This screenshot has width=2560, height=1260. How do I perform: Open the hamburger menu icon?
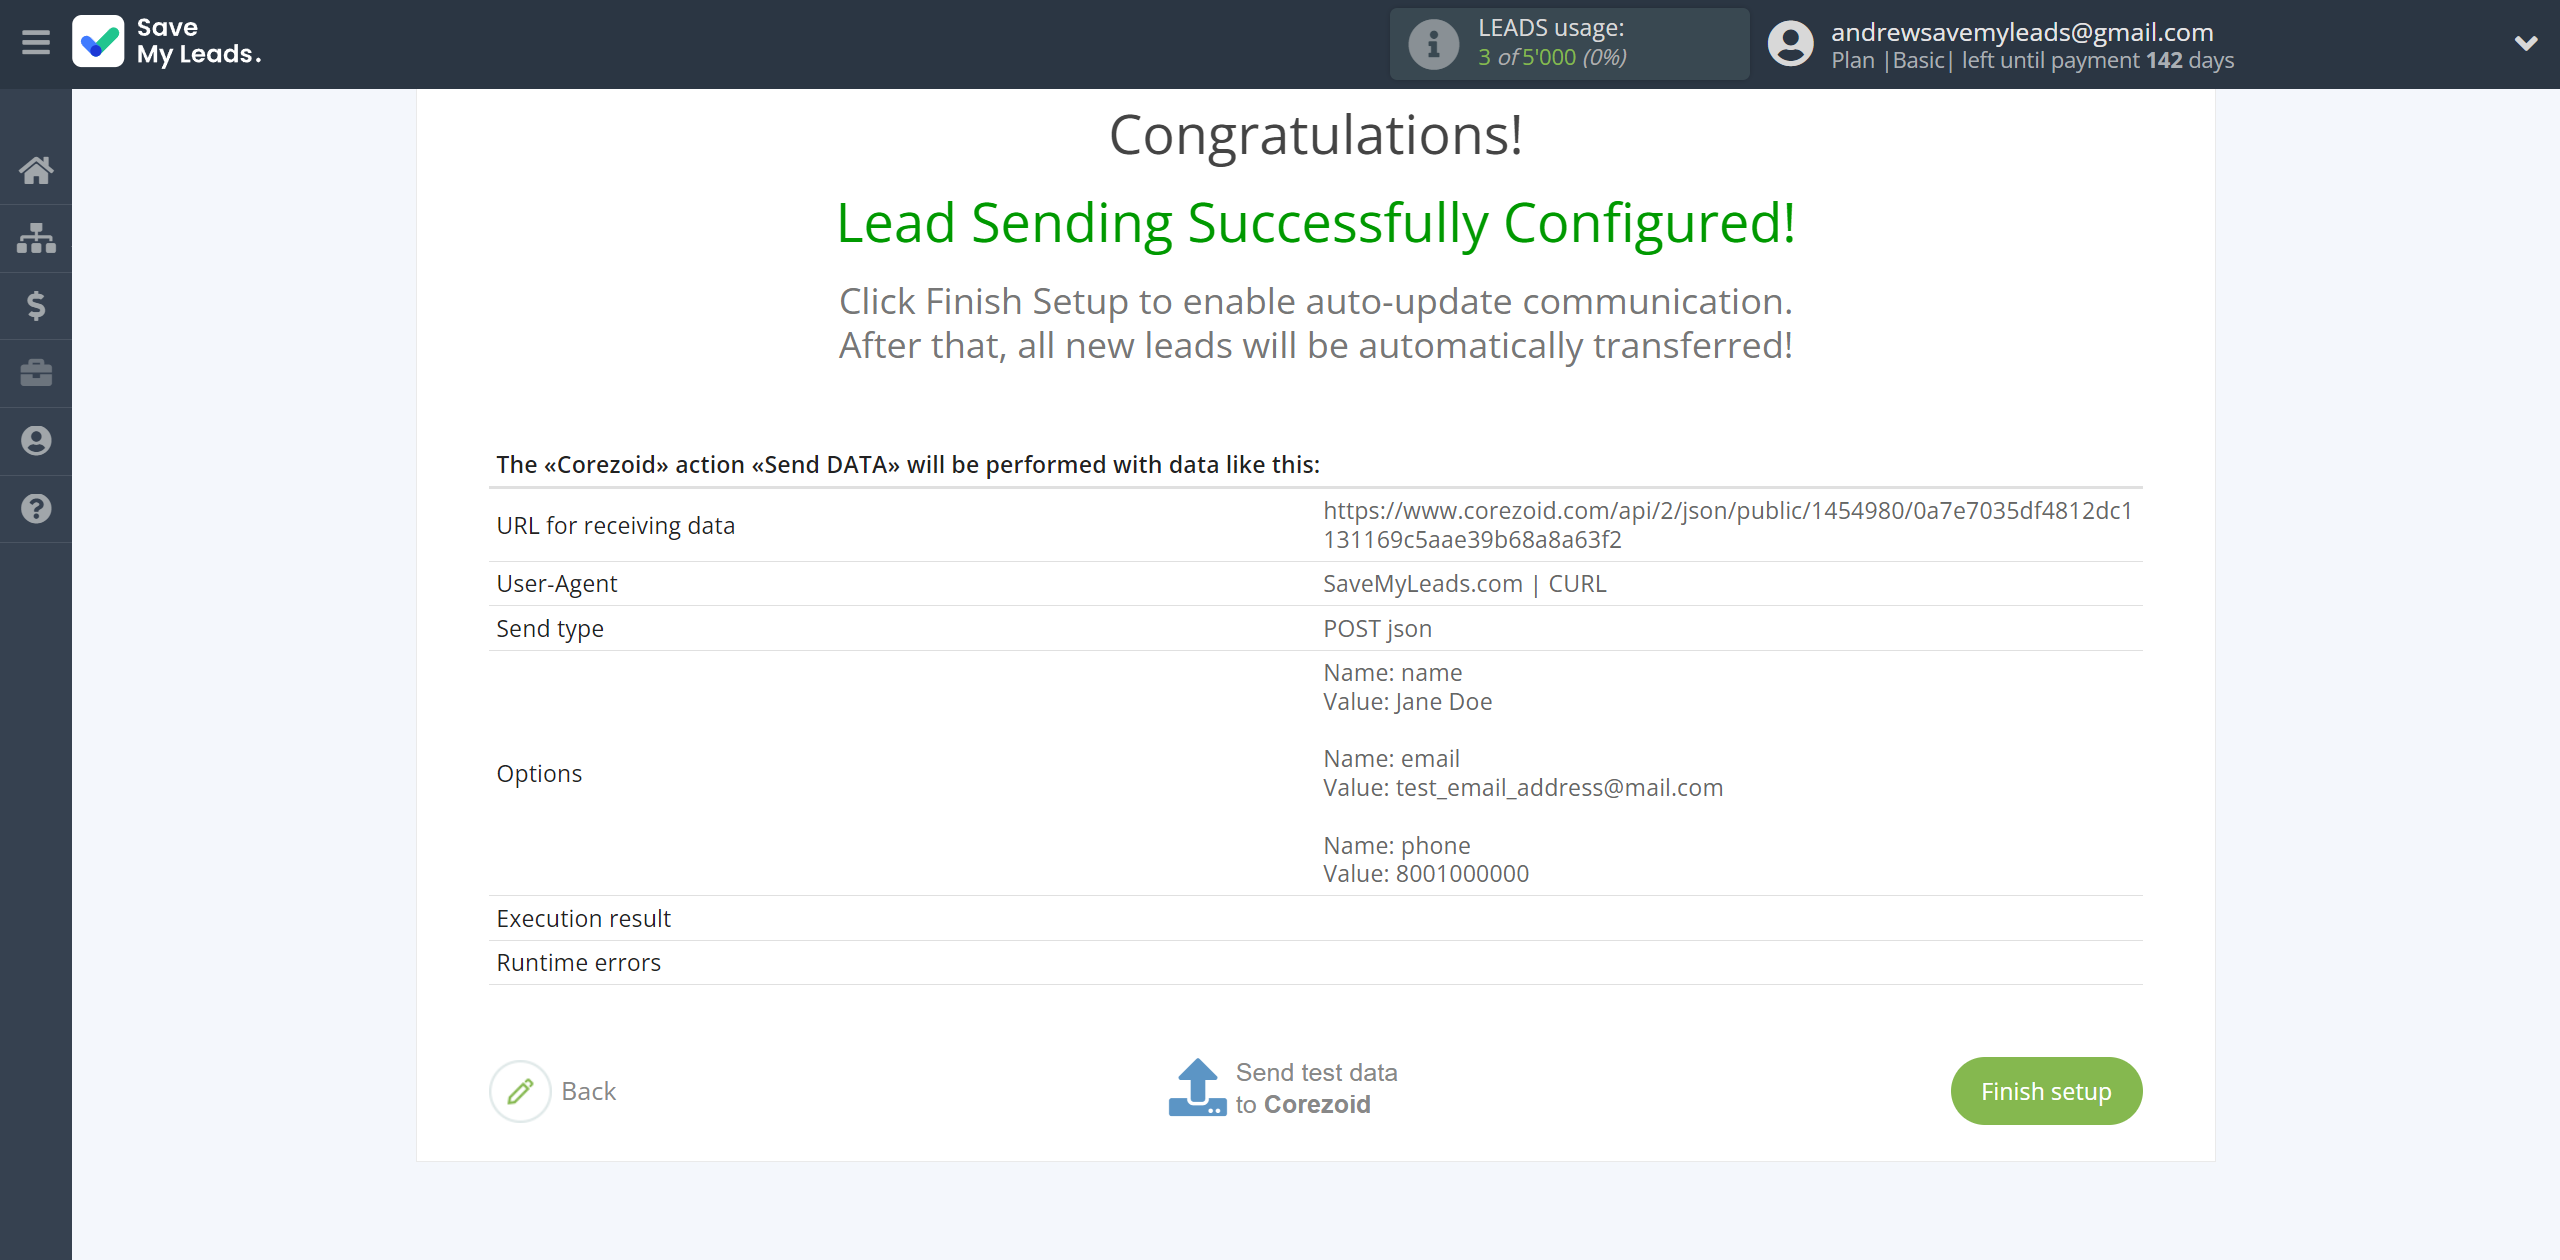pos(36,43)
